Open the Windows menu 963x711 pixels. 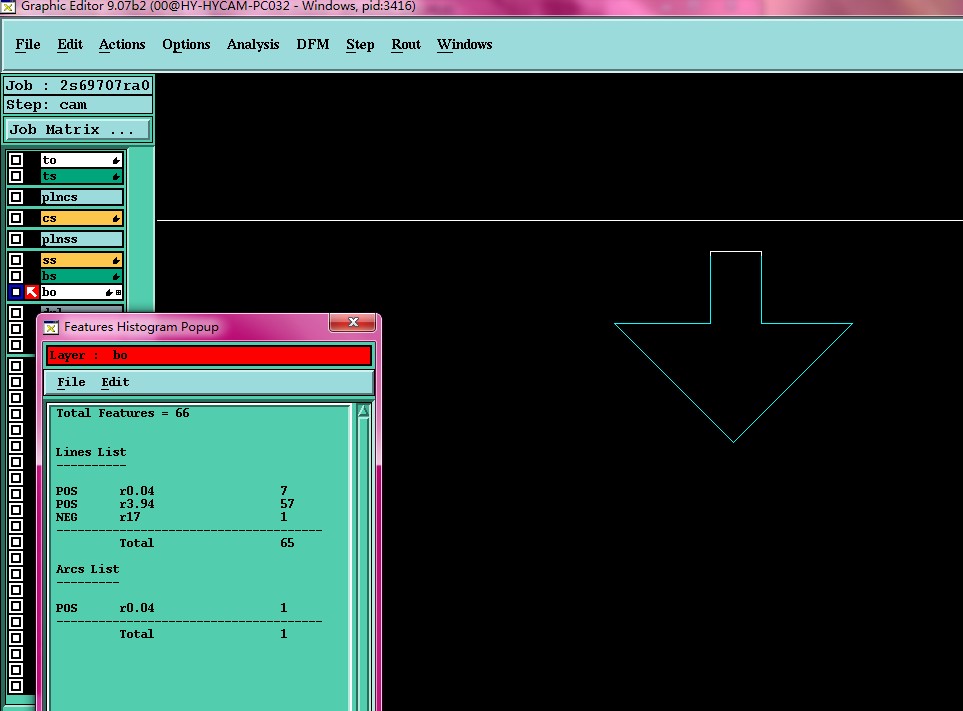(465, 45)
